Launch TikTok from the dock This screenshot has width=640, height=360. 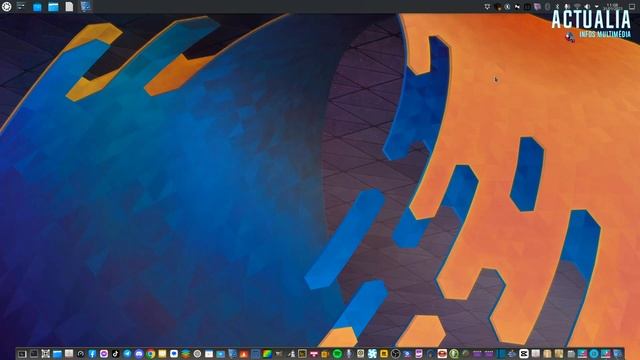pyautogui.click(x=116, y=354)
